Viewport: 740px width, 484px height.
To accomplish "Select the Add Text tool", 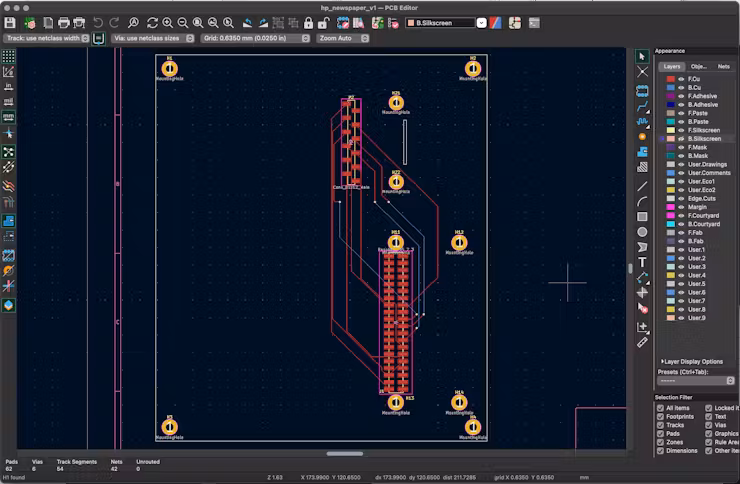I will (x=642, y=262).
